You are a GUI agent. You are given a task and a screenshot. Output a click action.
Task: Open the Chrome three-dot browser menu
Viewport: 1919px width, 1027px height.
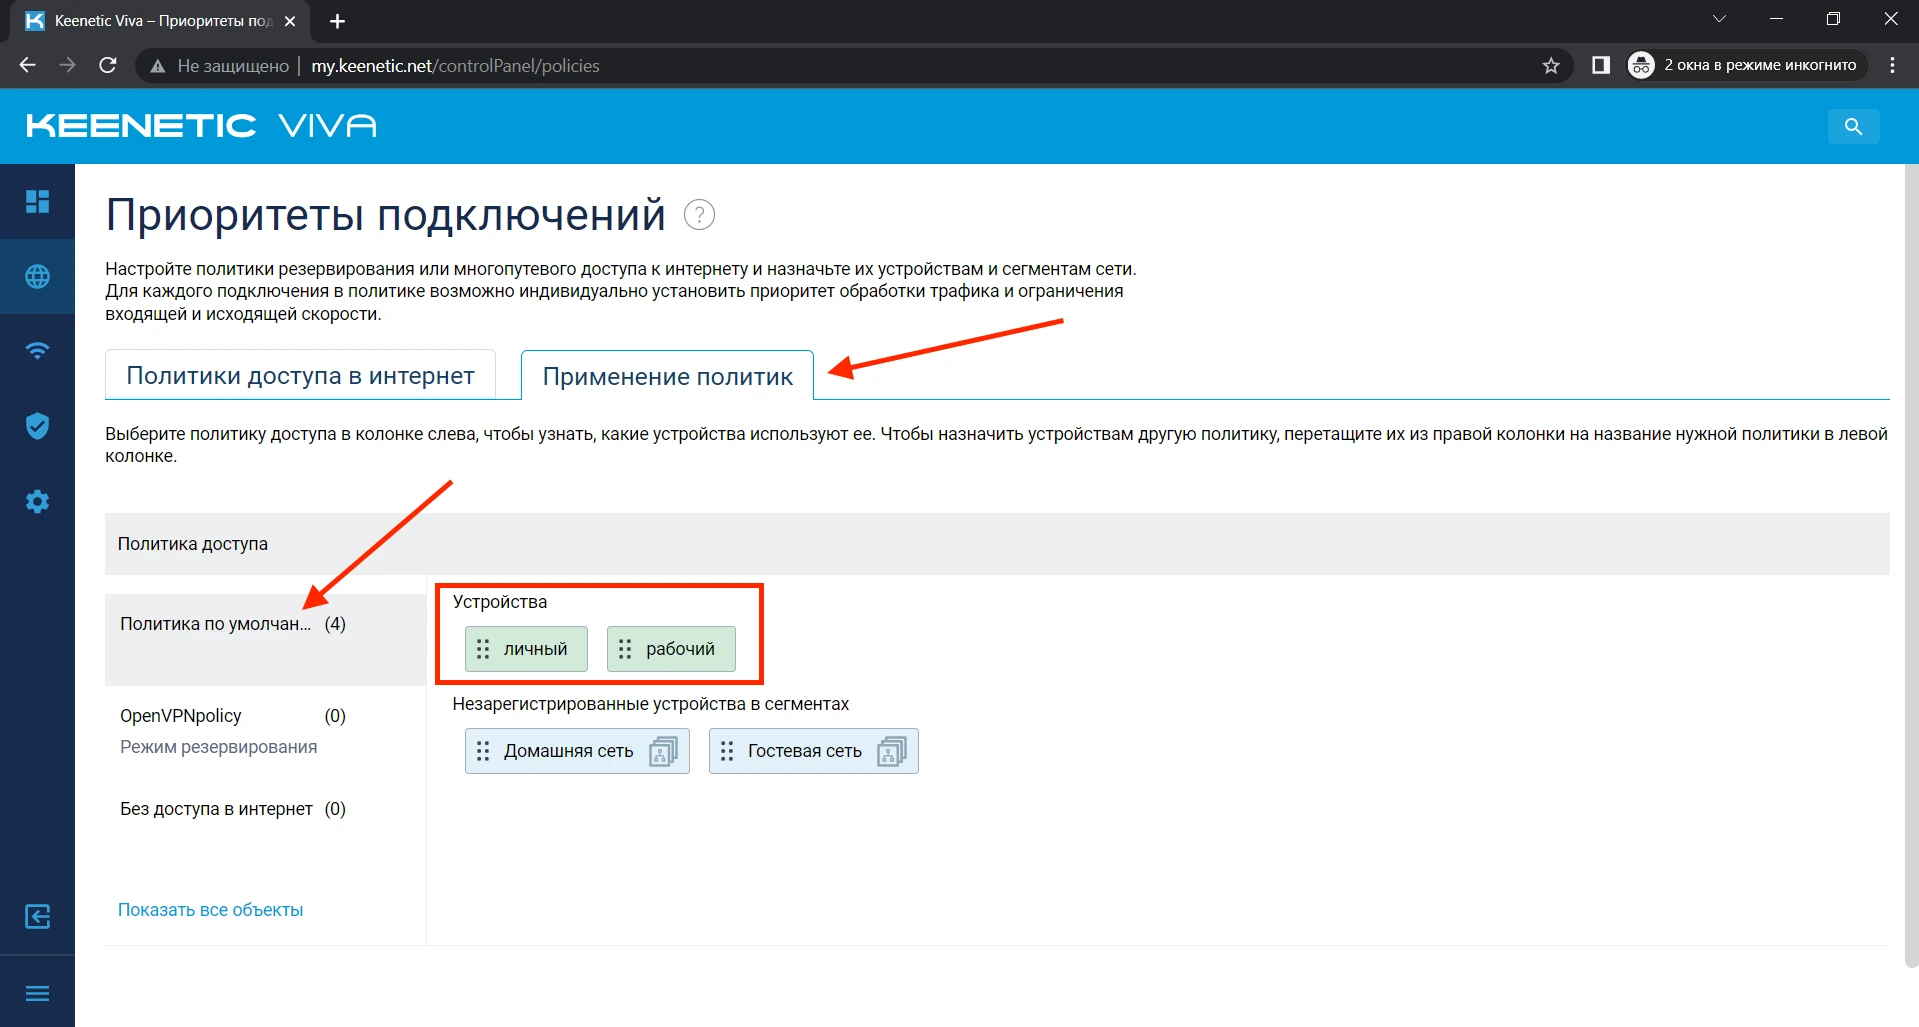(x=1891, y=65)
